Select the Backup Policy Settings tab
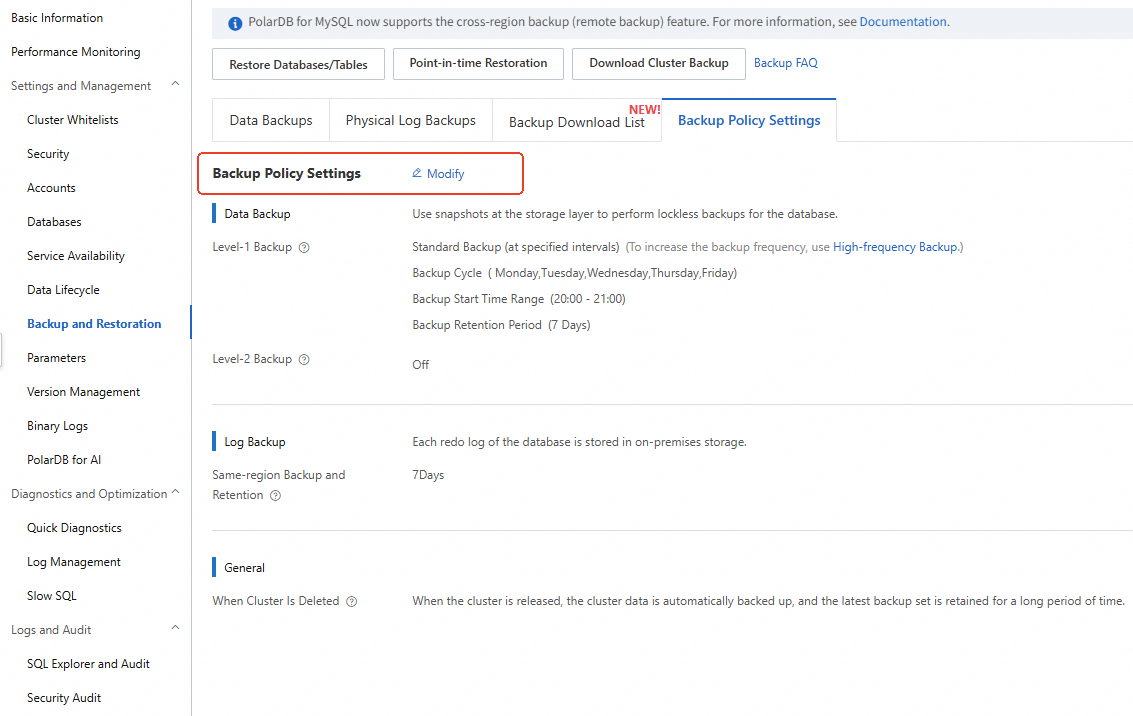 tap(749, 120)
